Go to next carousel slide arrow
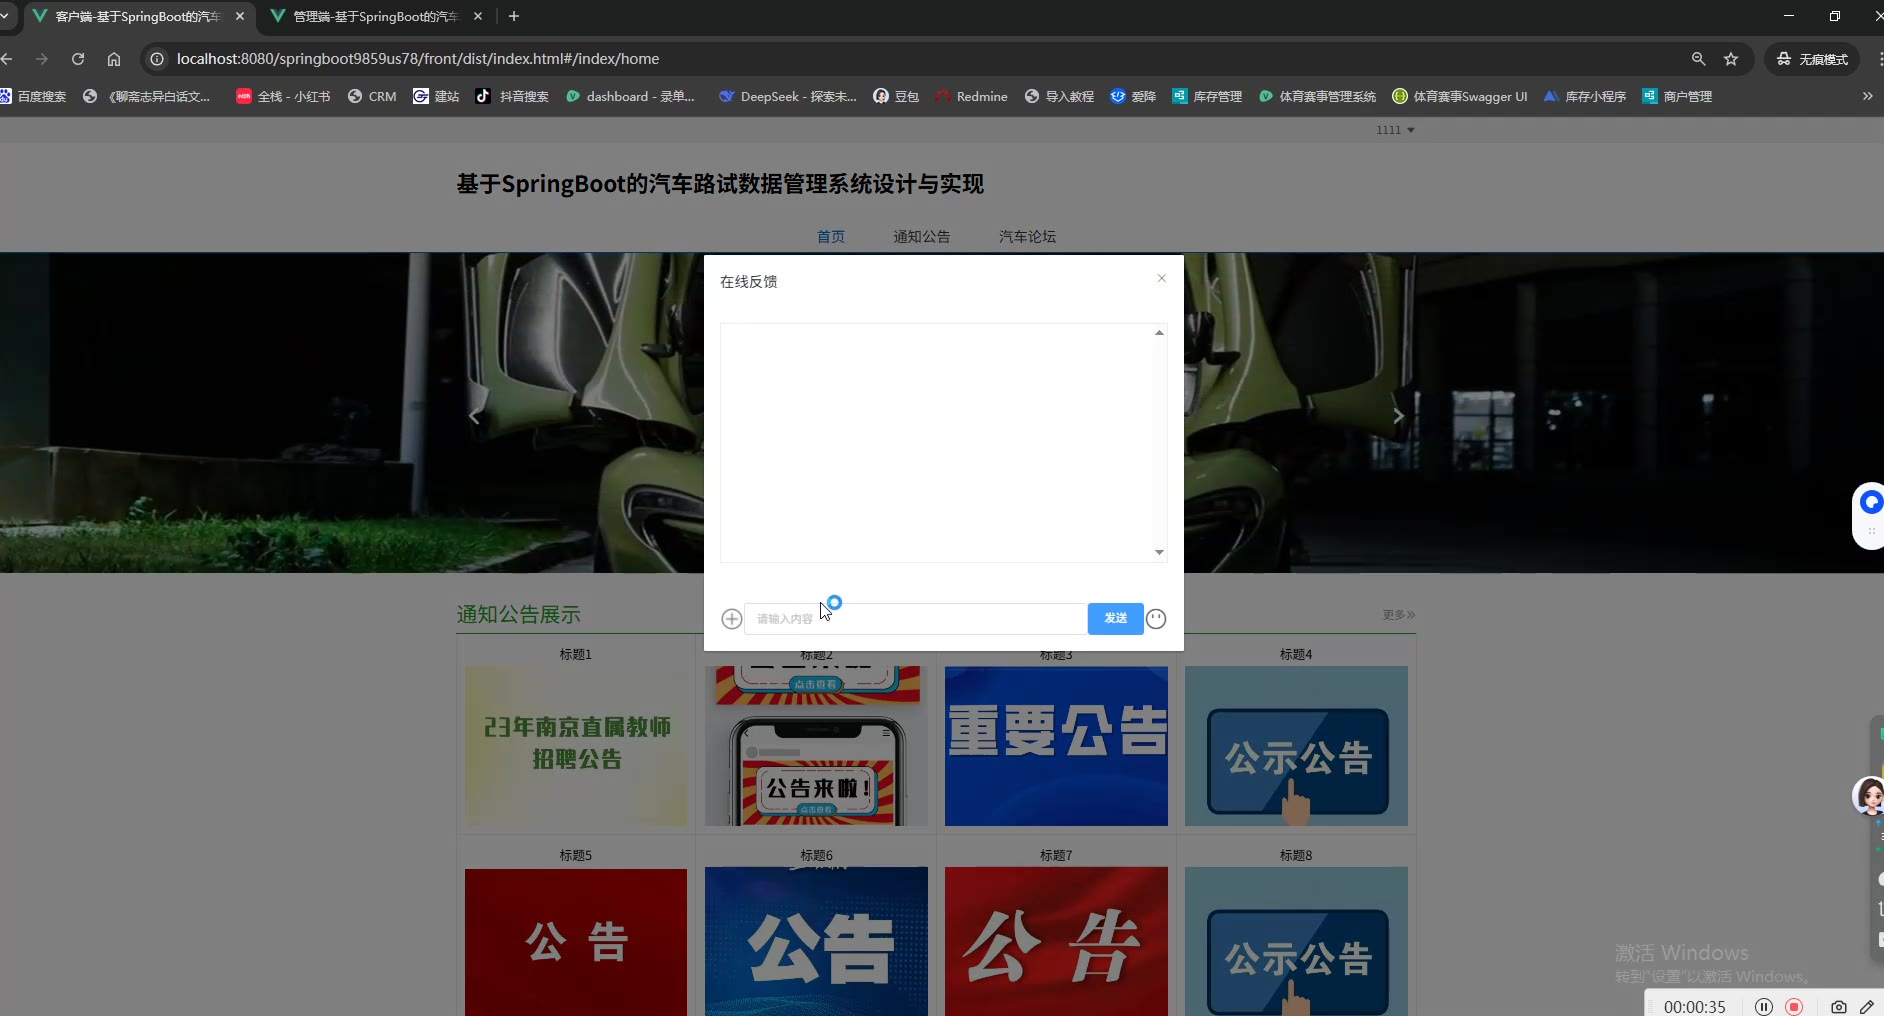The width and height of the screenshot is (1884, 1016). click(x=1398, y=416)
